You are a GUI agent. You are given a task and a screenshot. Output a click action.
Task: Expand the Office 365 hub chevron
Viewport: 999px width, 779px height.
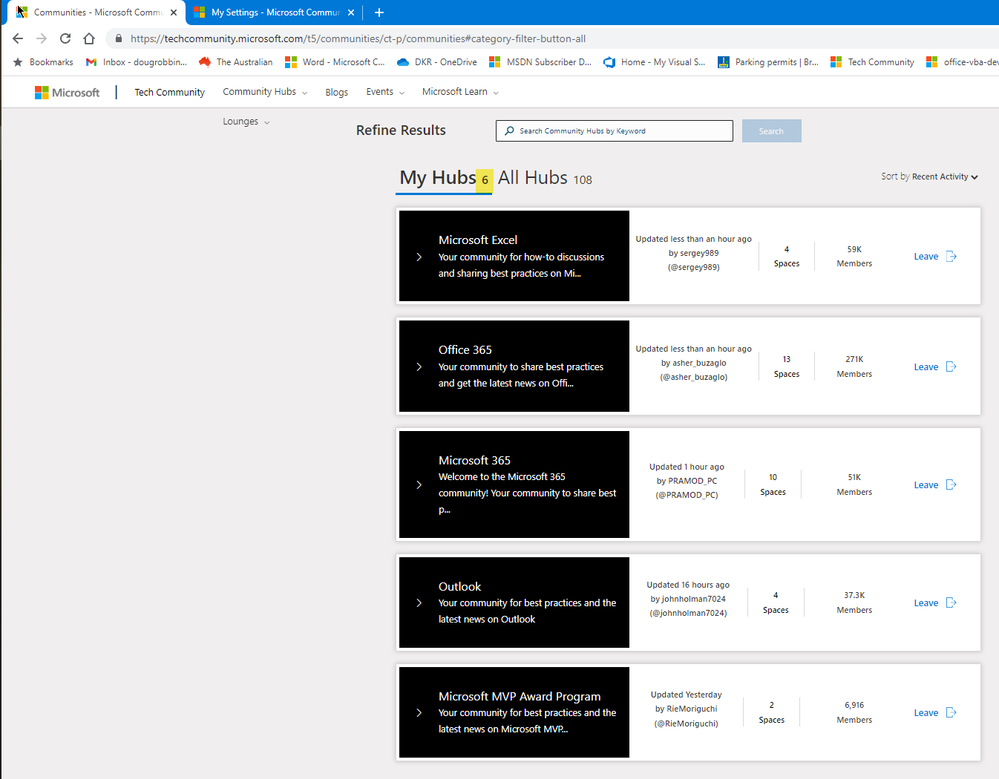419,367
